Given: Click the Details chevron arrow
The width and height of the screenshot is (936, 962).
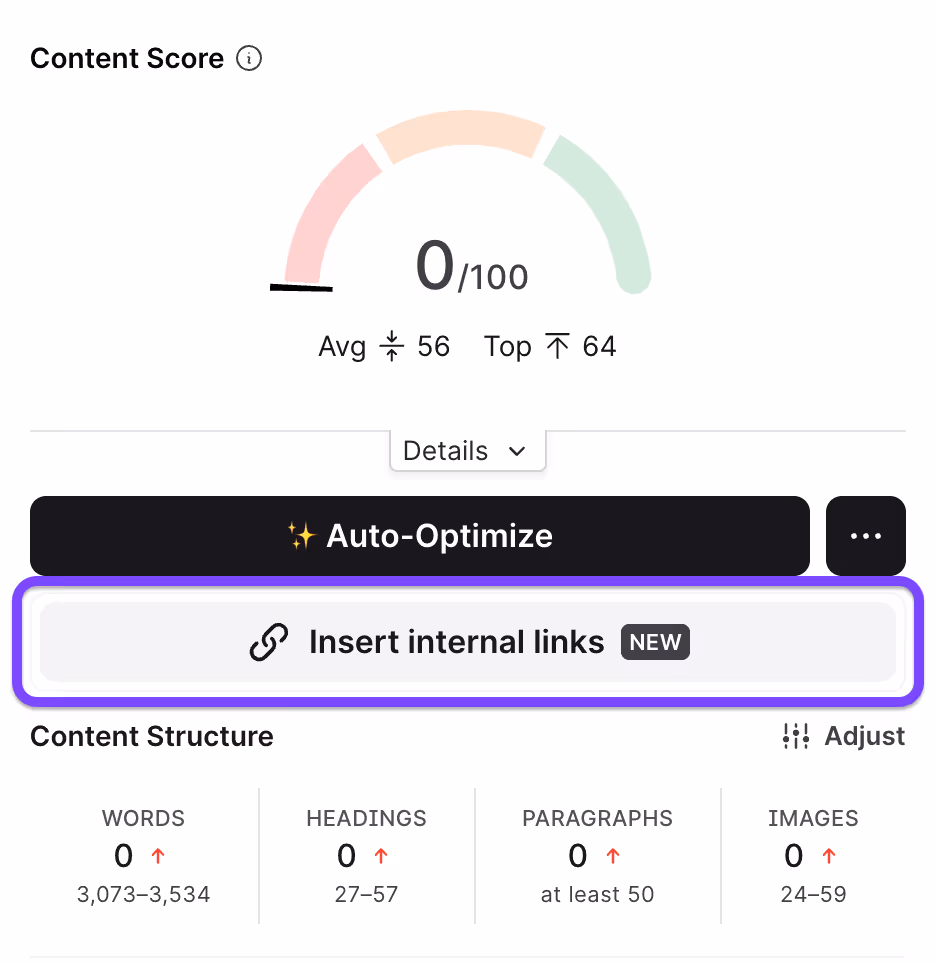Looking at the screenshot, I should (x=517, y=452).
